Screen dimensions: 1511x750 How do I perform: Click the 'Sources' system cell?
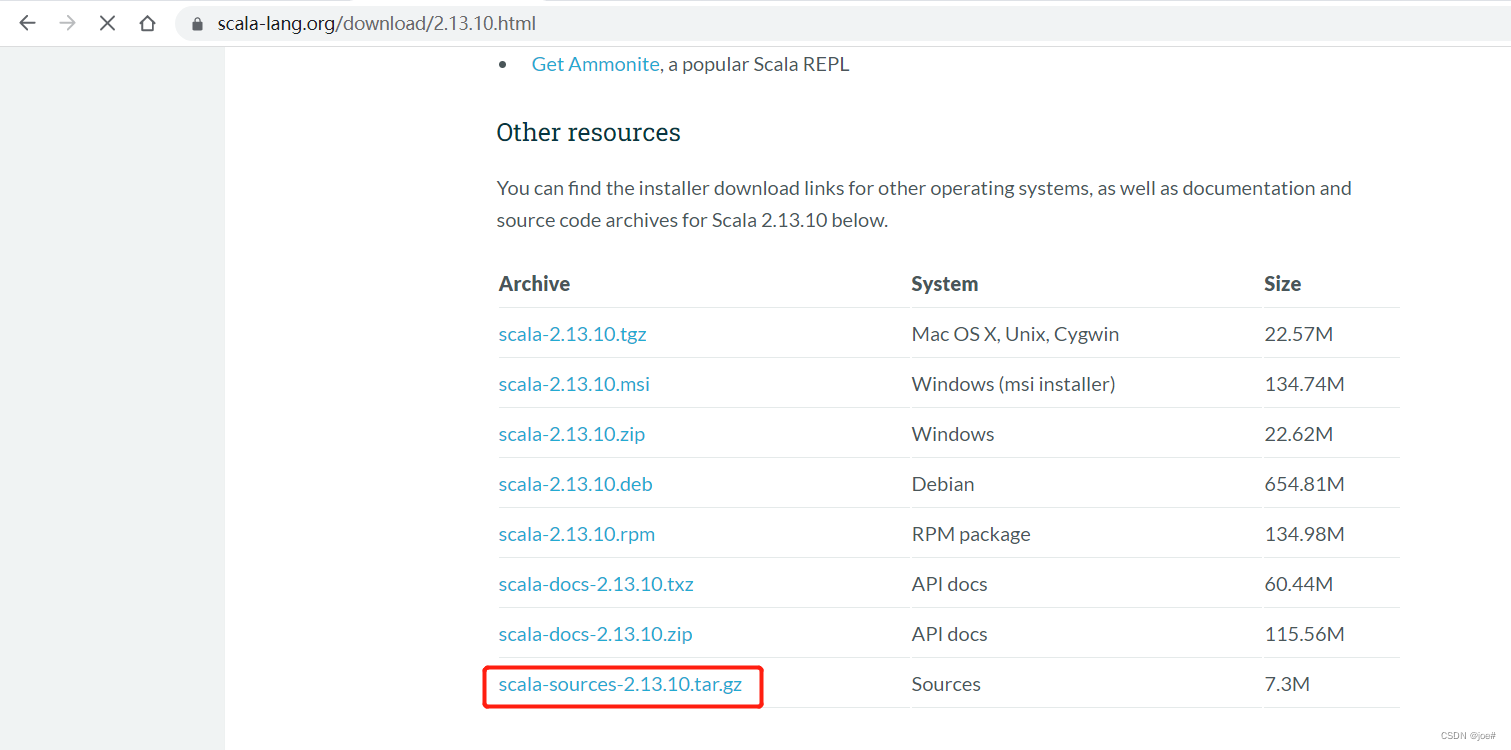(x=946, y=684)
